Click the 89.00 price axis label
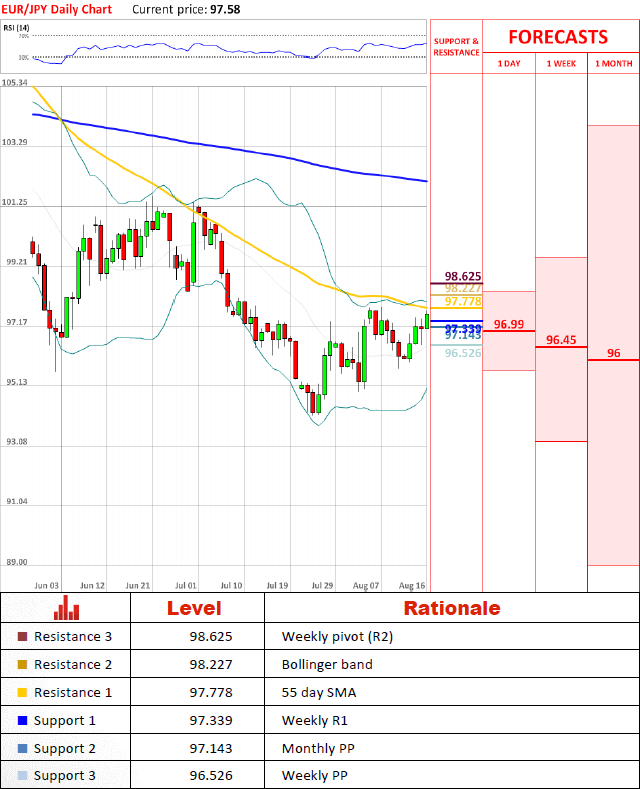The width and height of the screenshot is (640, 789). coord(17,562)
